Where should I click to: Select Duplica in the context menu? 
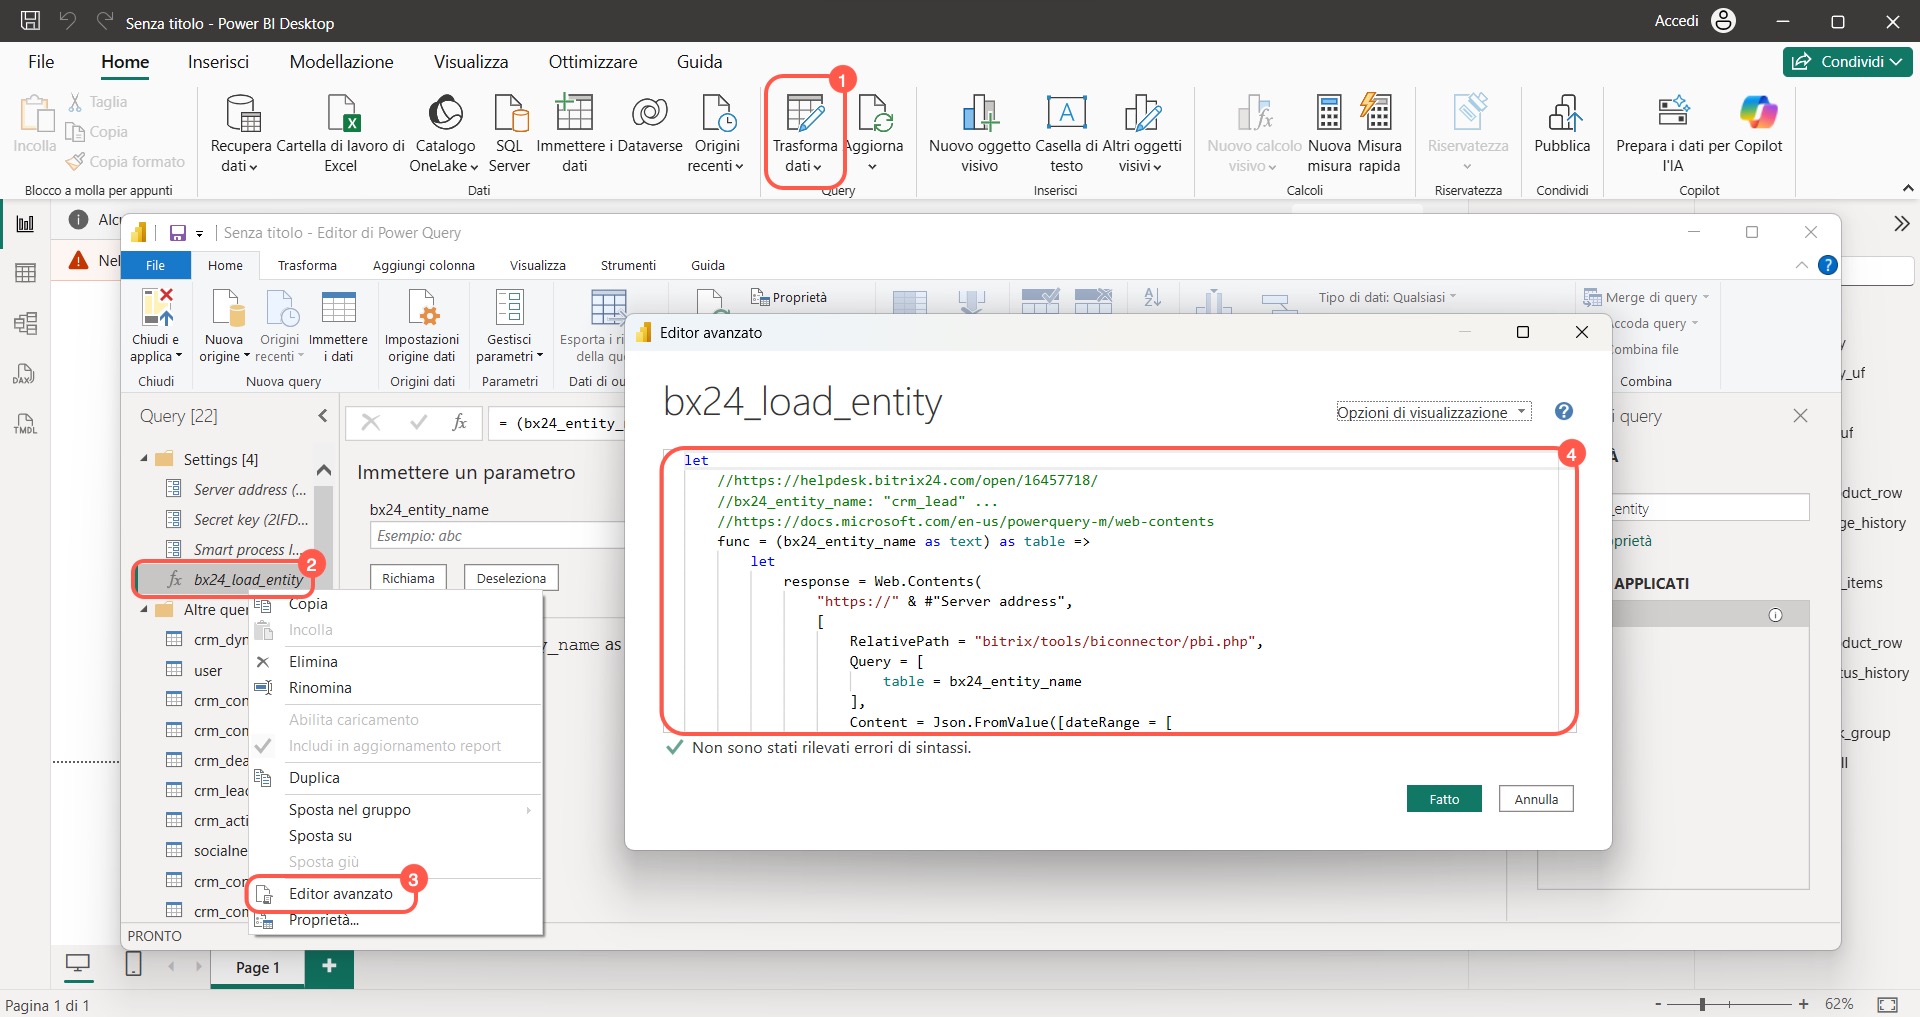(x=314, y=778)
